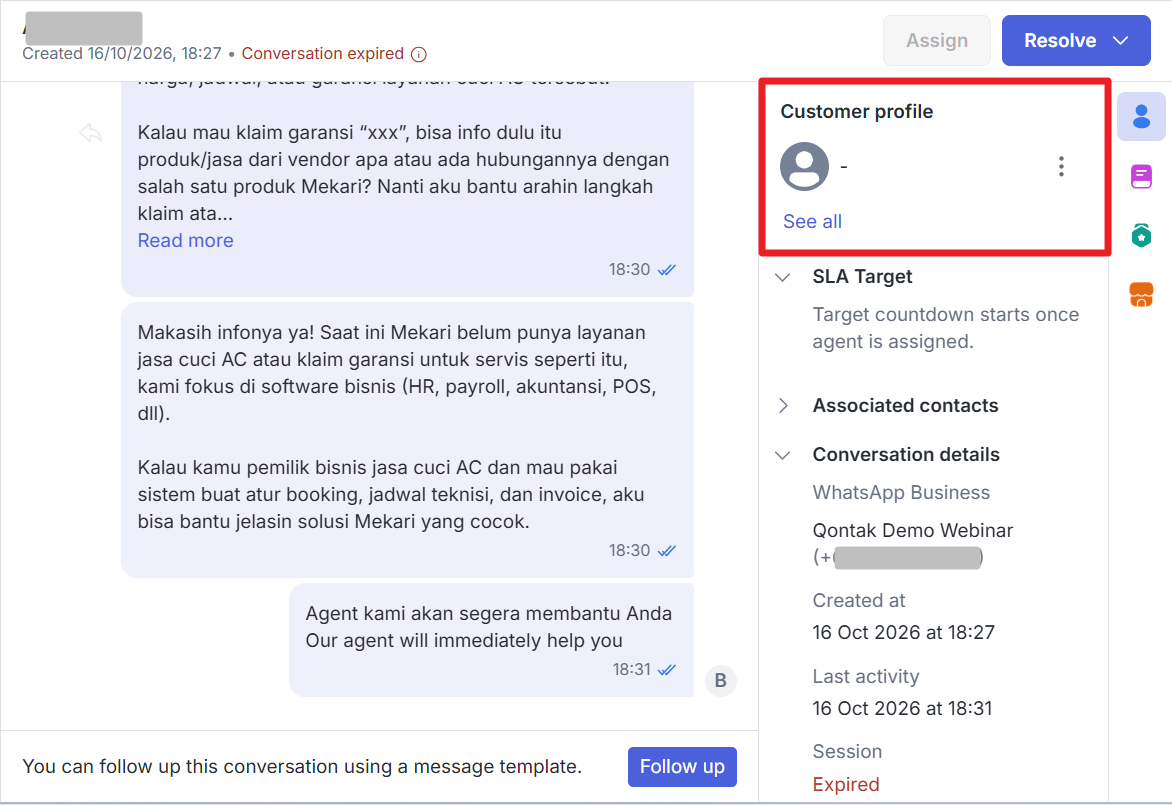
Task: Click See all in Customer profile
Action: coord(812,222)
